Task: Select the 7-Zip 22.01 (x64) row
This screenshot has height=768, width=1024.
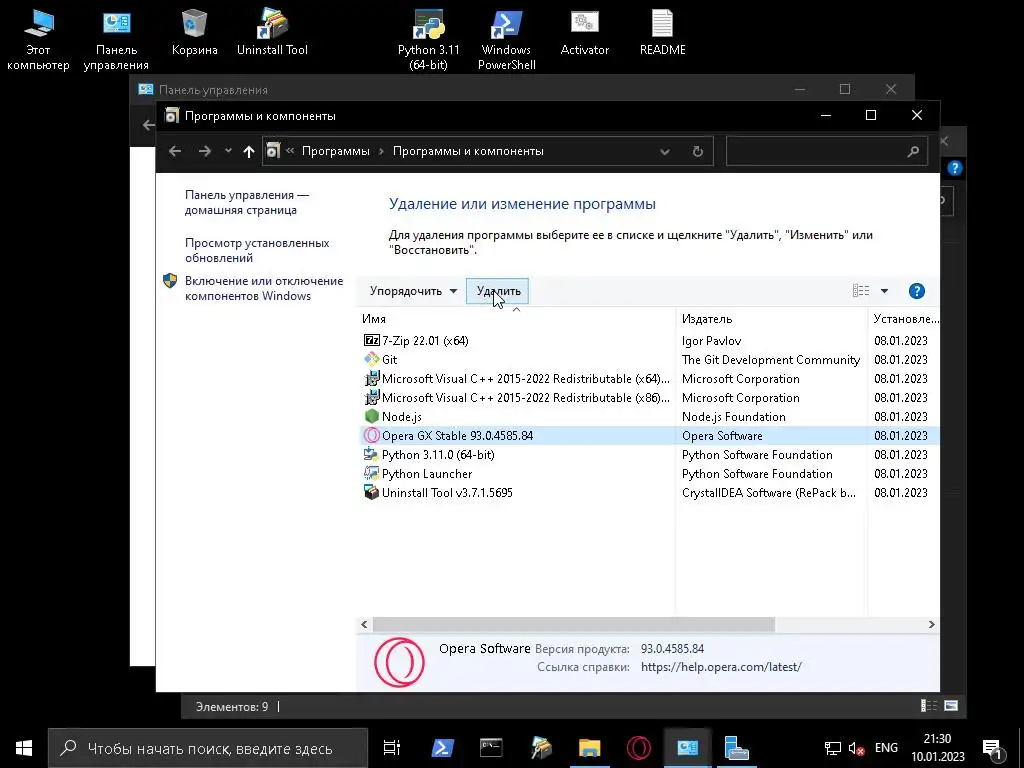Action: 650,340
